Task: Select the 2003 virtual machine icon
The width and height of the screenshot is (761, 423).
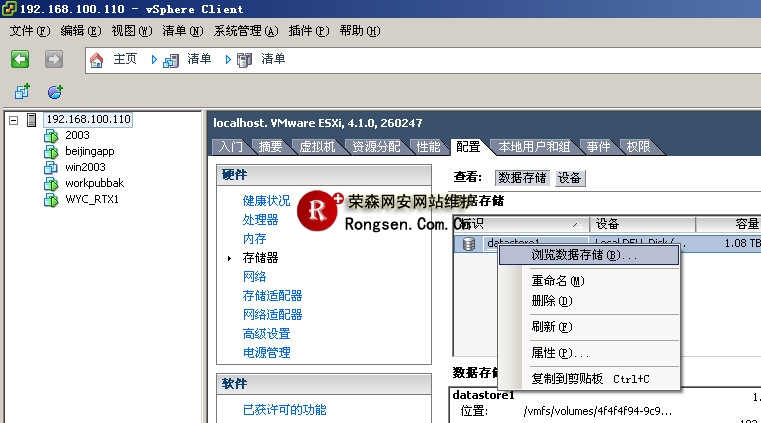Action: click(x=52, y=136)
